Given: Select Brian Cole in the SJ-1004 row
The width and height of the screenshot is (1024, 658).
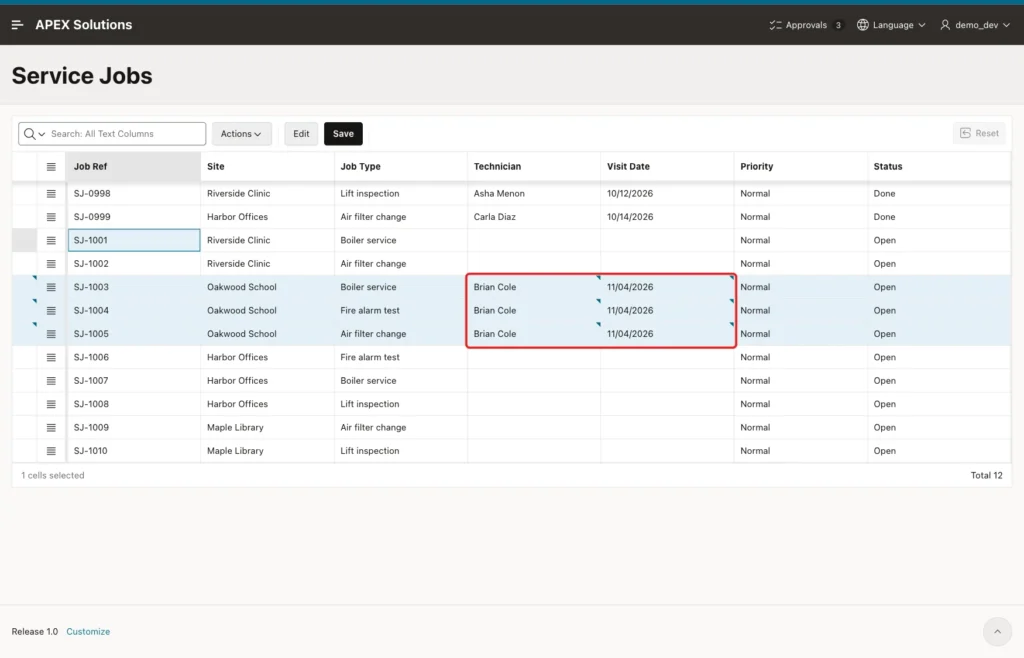Looking at the screenshot, I should point(534,311).
